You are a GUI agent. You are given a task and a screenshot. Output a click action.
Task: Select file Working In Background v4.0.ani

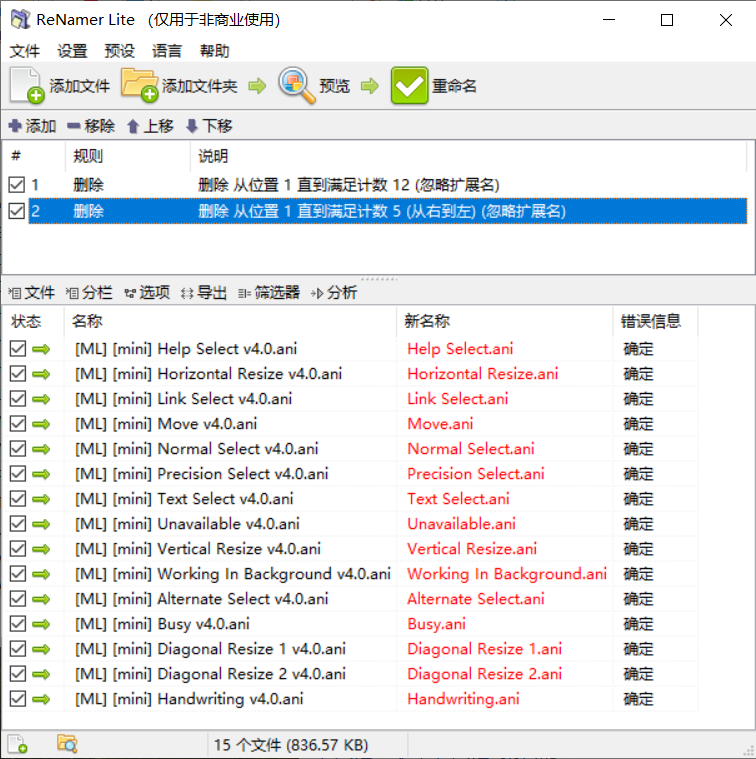tap(233, 574)
